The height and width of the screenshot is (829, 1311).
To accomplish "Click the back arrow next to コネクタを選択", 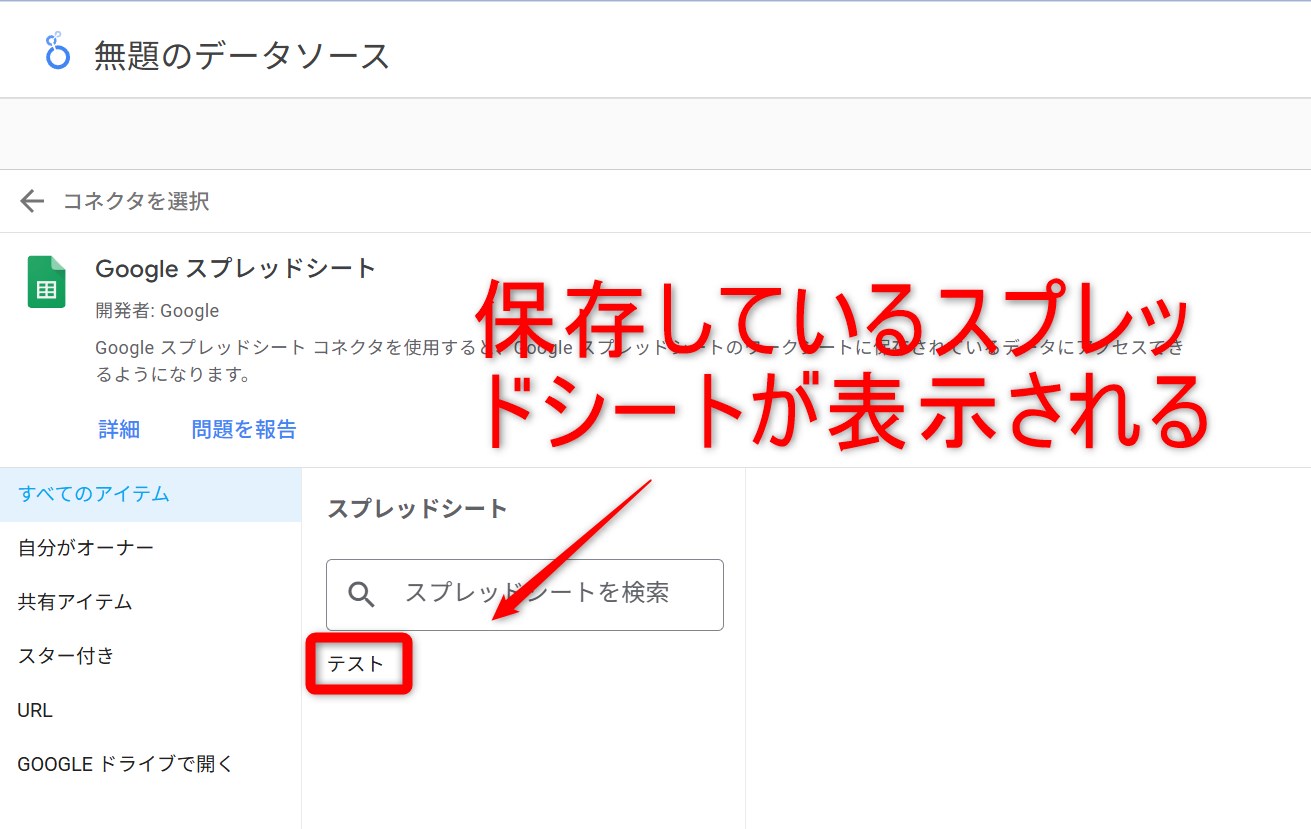I will click(32, 201).
